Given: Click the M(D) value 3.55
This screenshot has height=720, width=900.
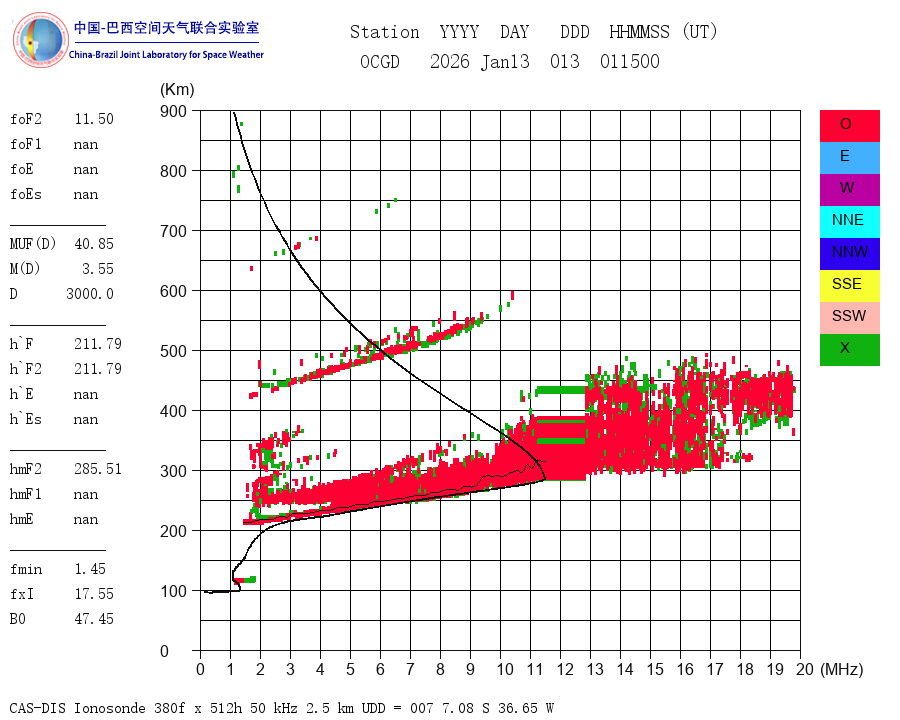Looking at the screenshot, I should (98, 269).
